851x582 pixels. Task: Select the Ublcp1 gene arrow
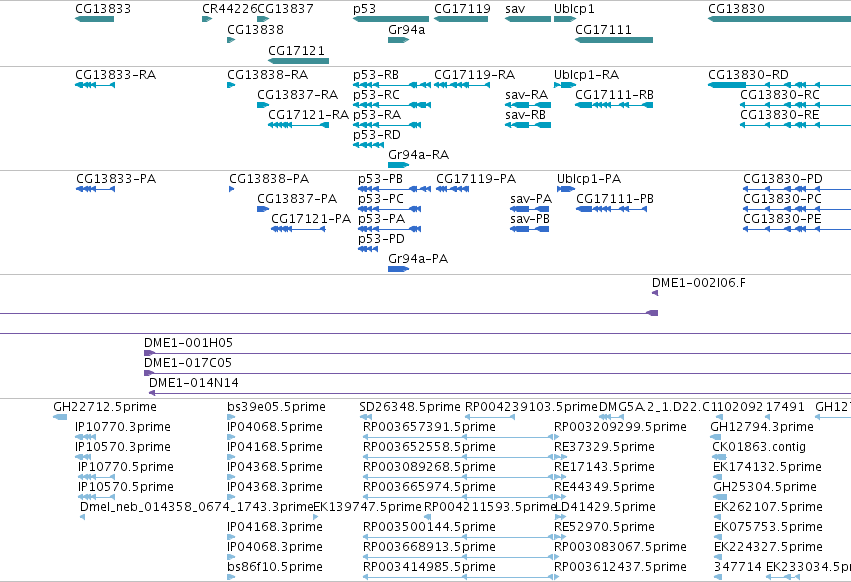(565, 19)
